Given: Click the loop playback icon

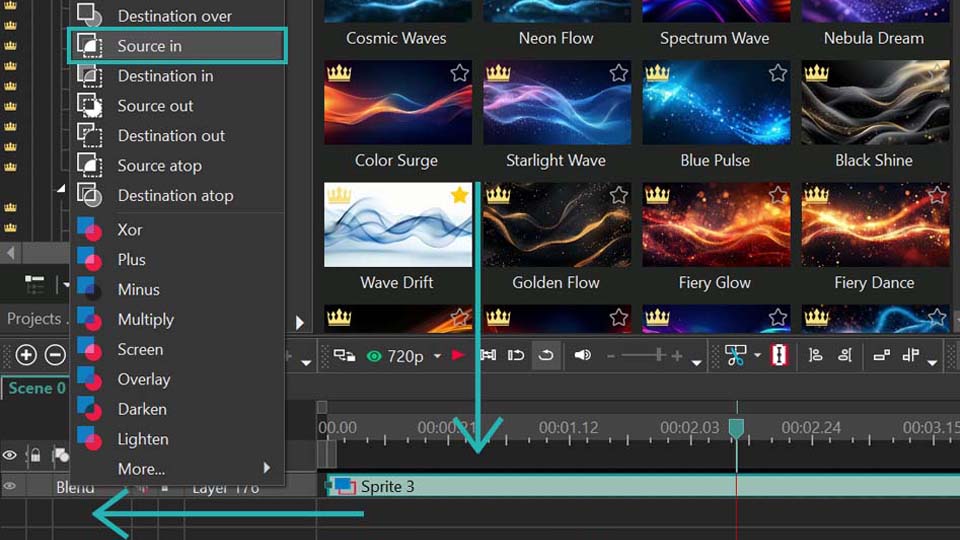Looking at the screenshot, I should point(546,356).
